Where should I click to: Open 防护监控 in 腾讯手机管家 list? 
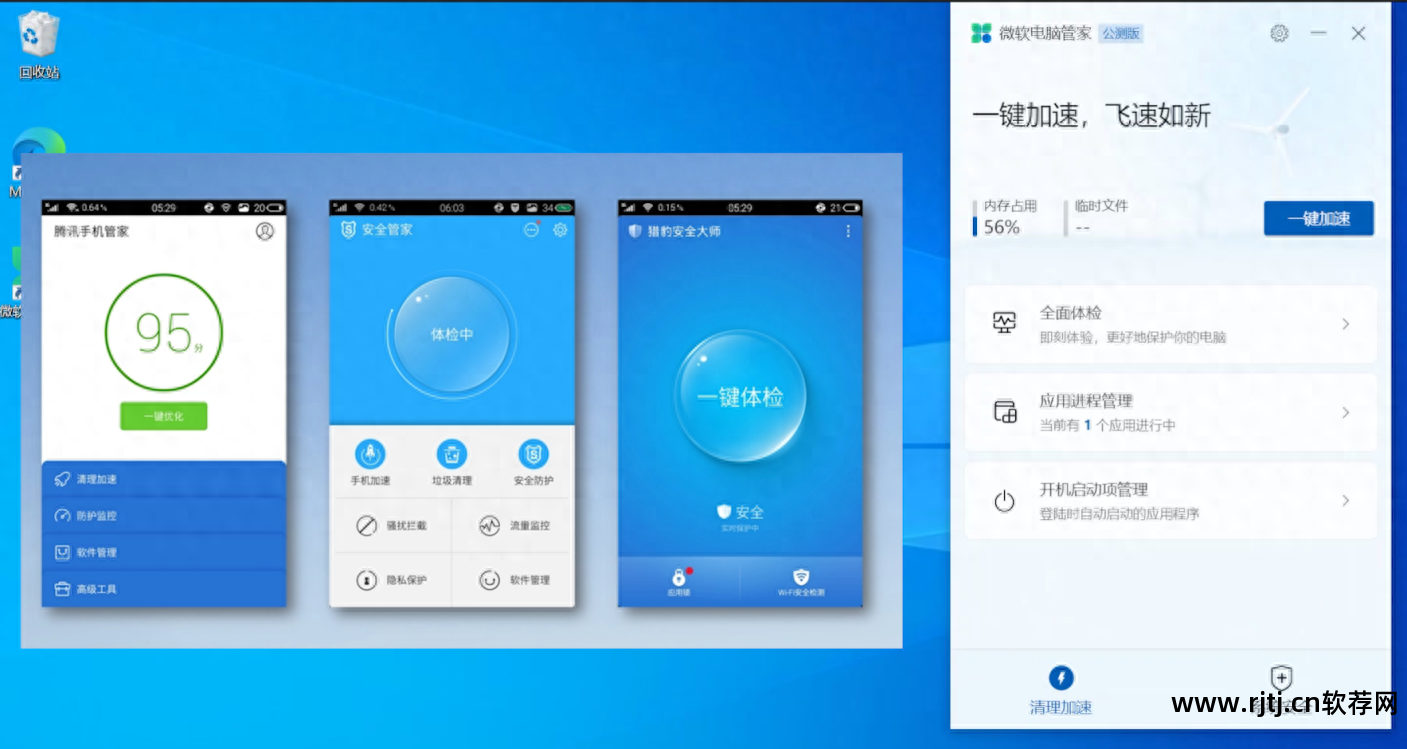(x=164, y=516)
